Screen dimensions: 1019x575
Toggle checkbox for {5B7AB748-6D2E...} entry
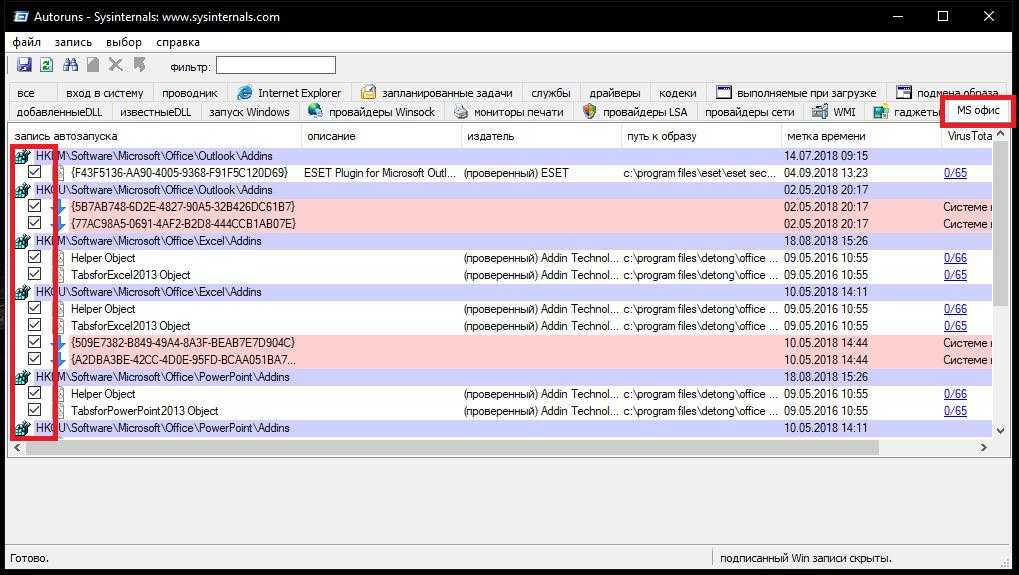tap(35, 207)
